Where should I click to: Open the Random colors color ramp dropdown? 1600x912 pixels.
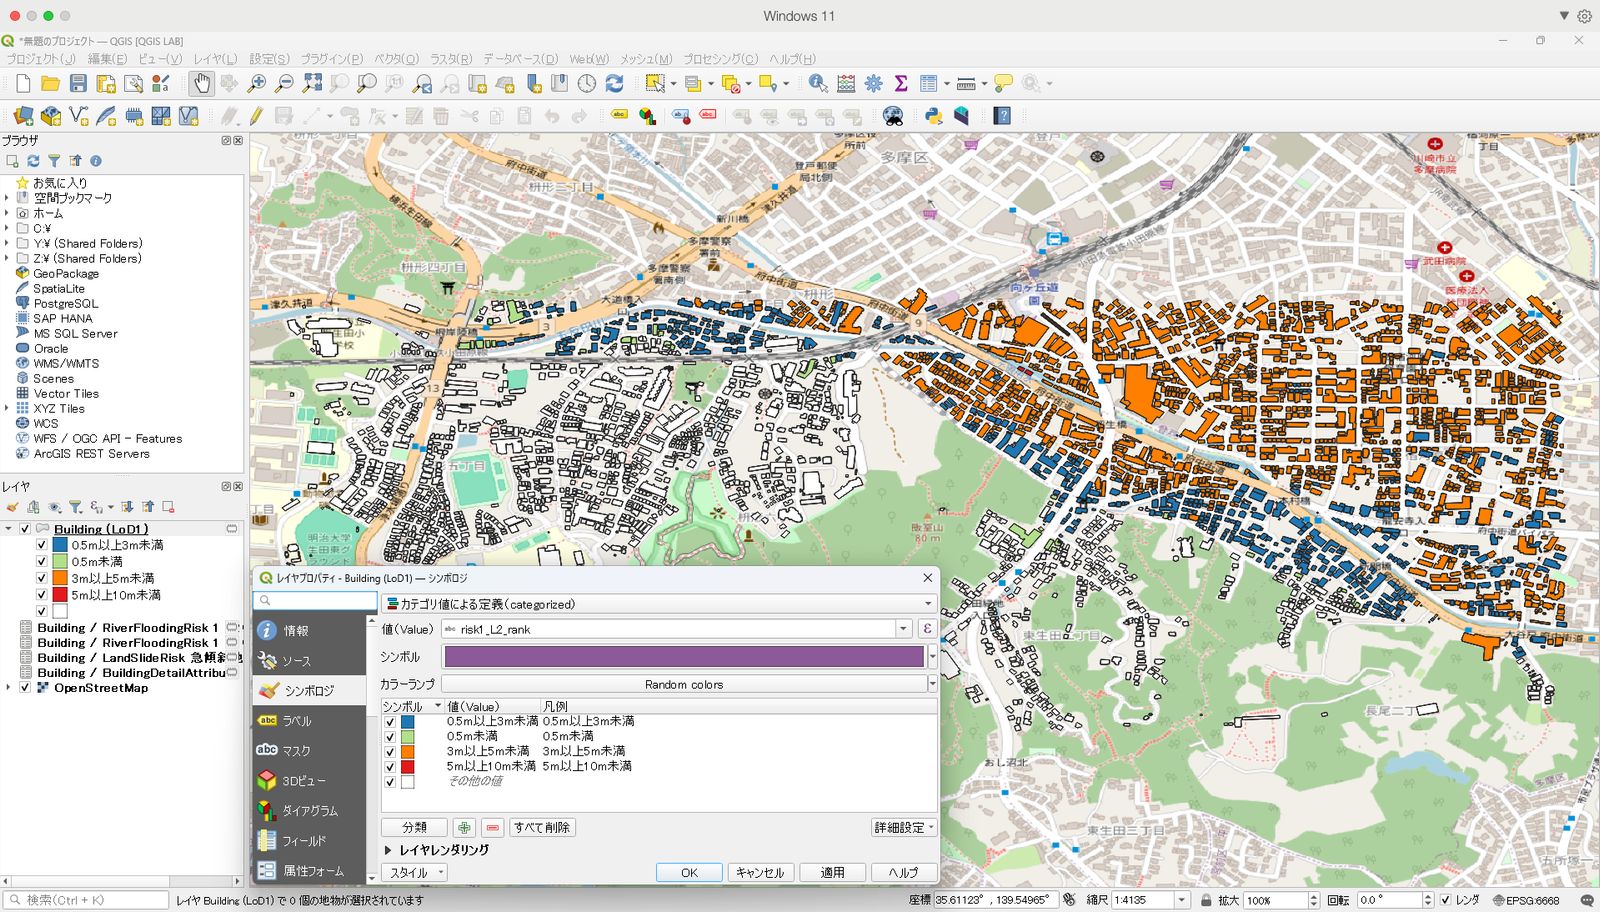pos(932,684)
